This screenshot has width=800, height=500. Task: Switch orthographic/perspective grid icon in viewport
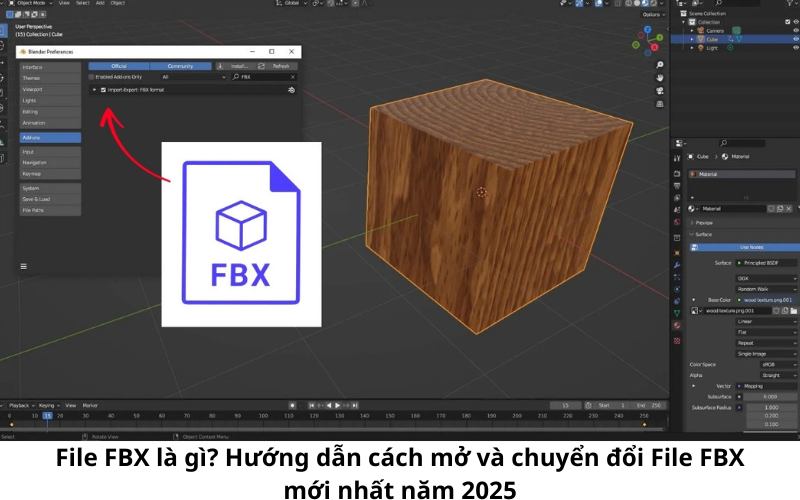coord(660,104)
